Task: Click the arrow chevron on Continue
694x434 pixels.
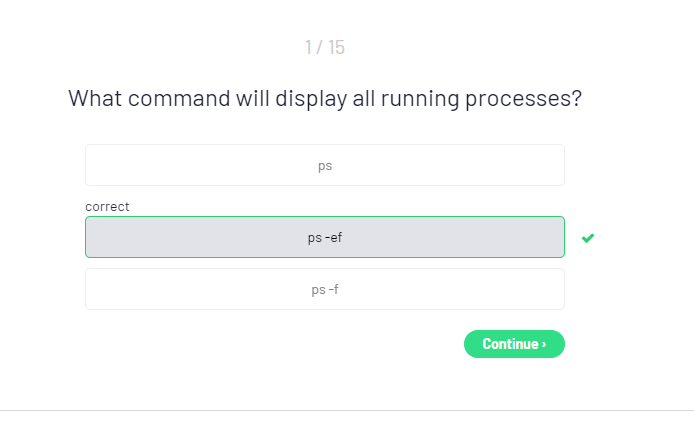Action: pos(544,344)
